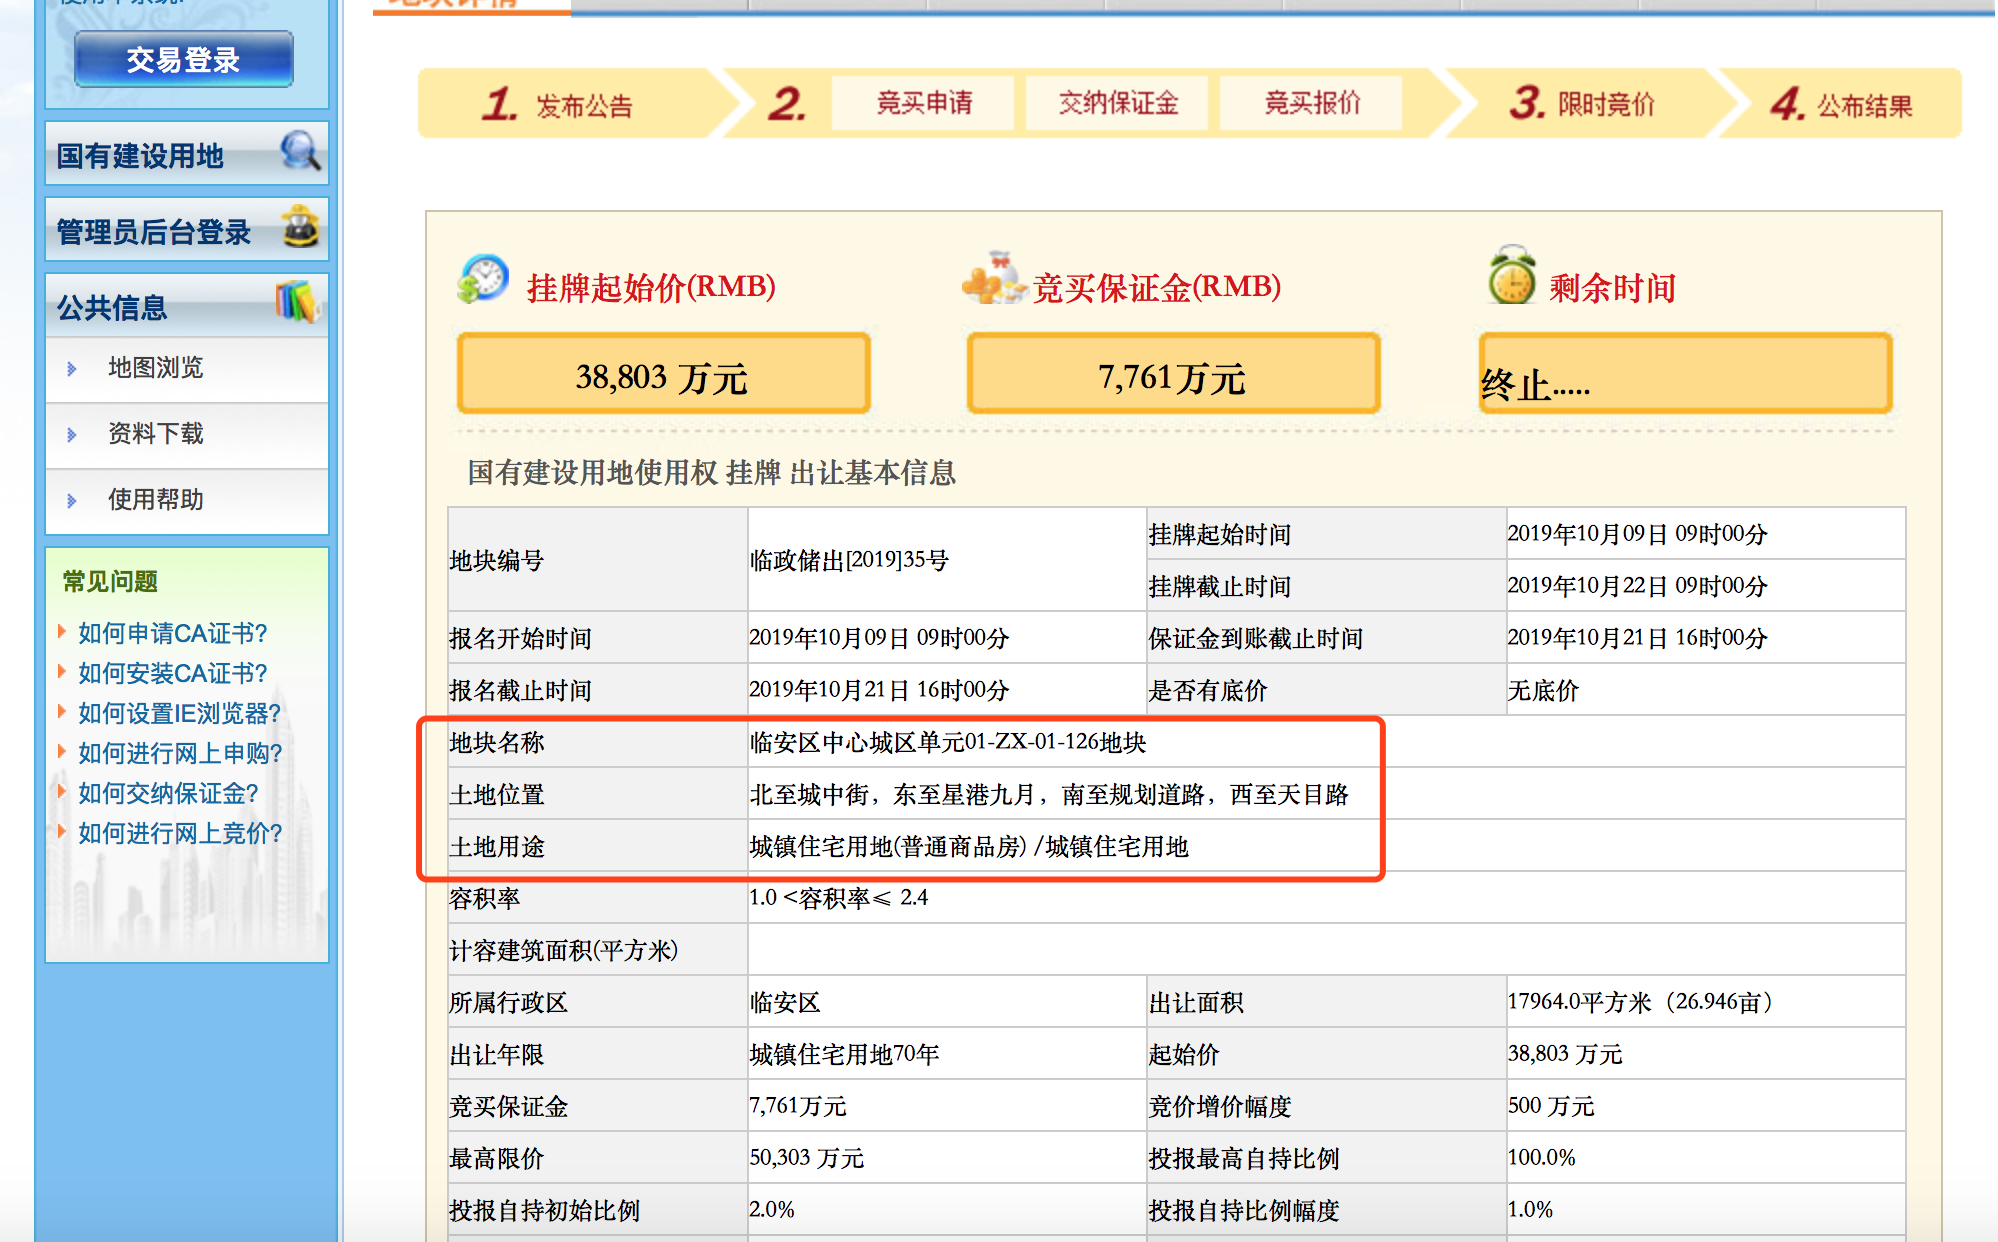Screen dimensions: 1998x1242
Task: Click the magnifier icon beside 国有建设用地
Action: pyautogui.click(x=300, y=151)
